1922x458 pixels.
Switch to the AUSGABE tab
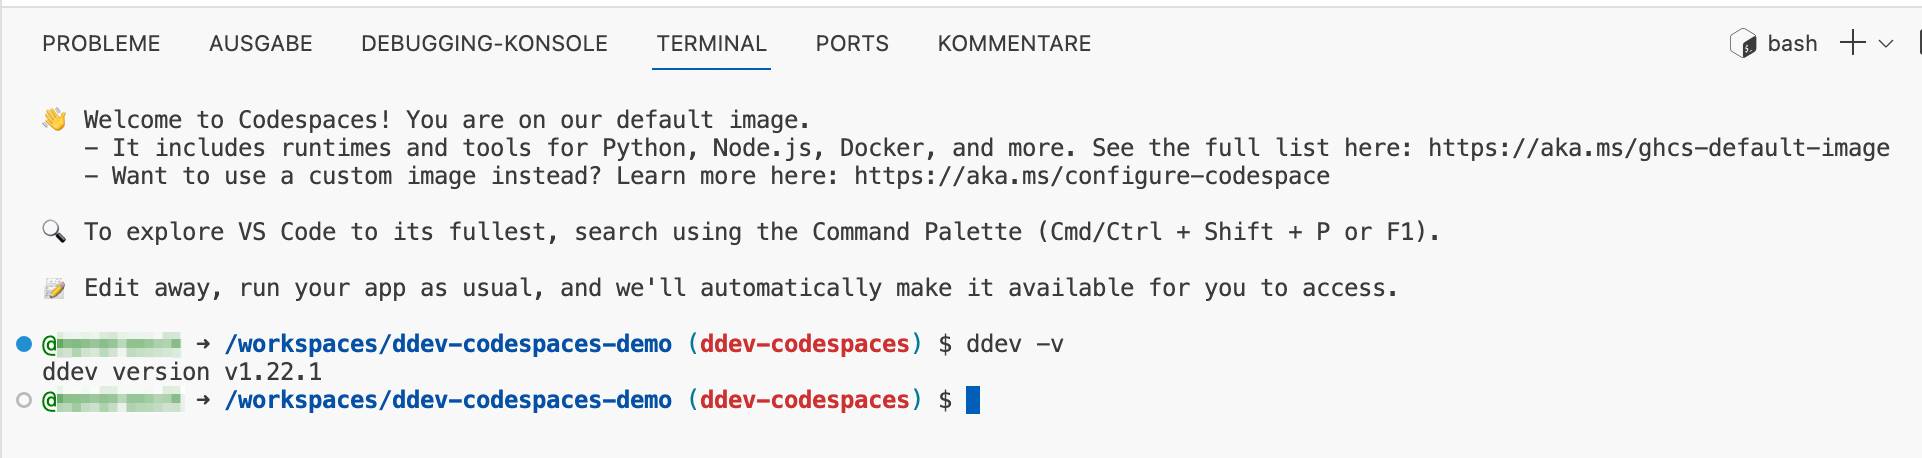click(261, 44)
